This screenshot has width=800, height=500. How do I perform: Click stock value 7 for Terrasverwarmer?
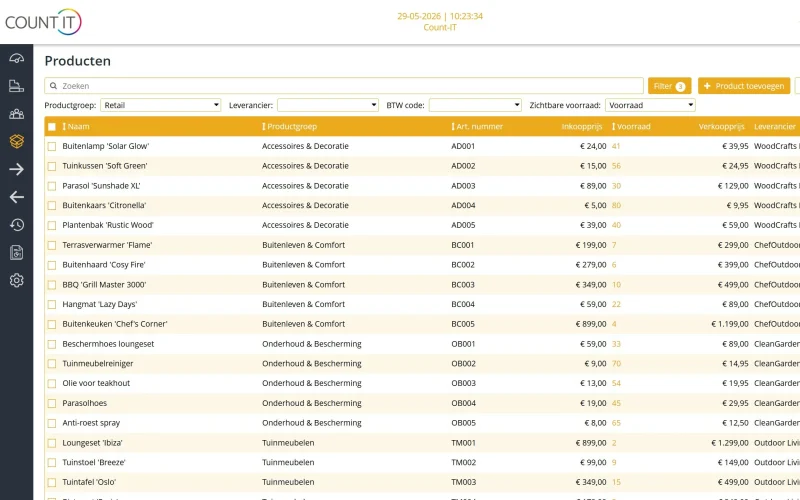click(x=614, y=245)
